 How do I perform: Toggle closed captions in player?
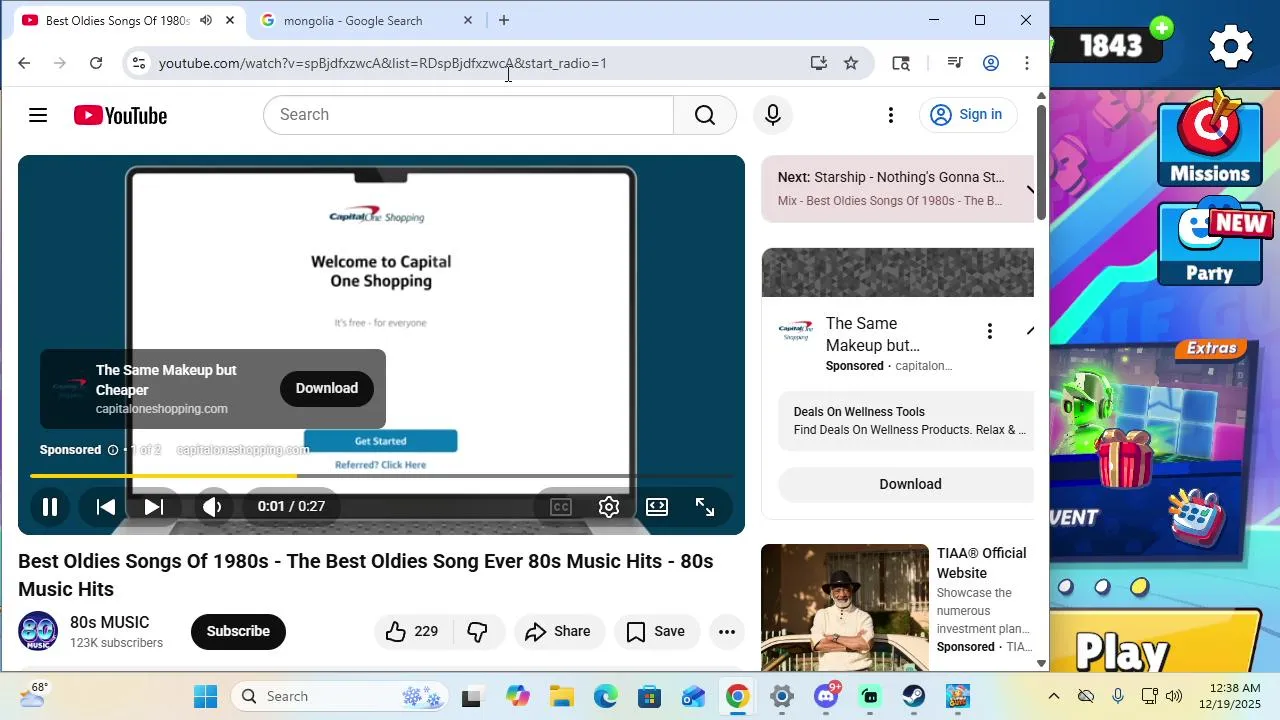click(561, 507)
